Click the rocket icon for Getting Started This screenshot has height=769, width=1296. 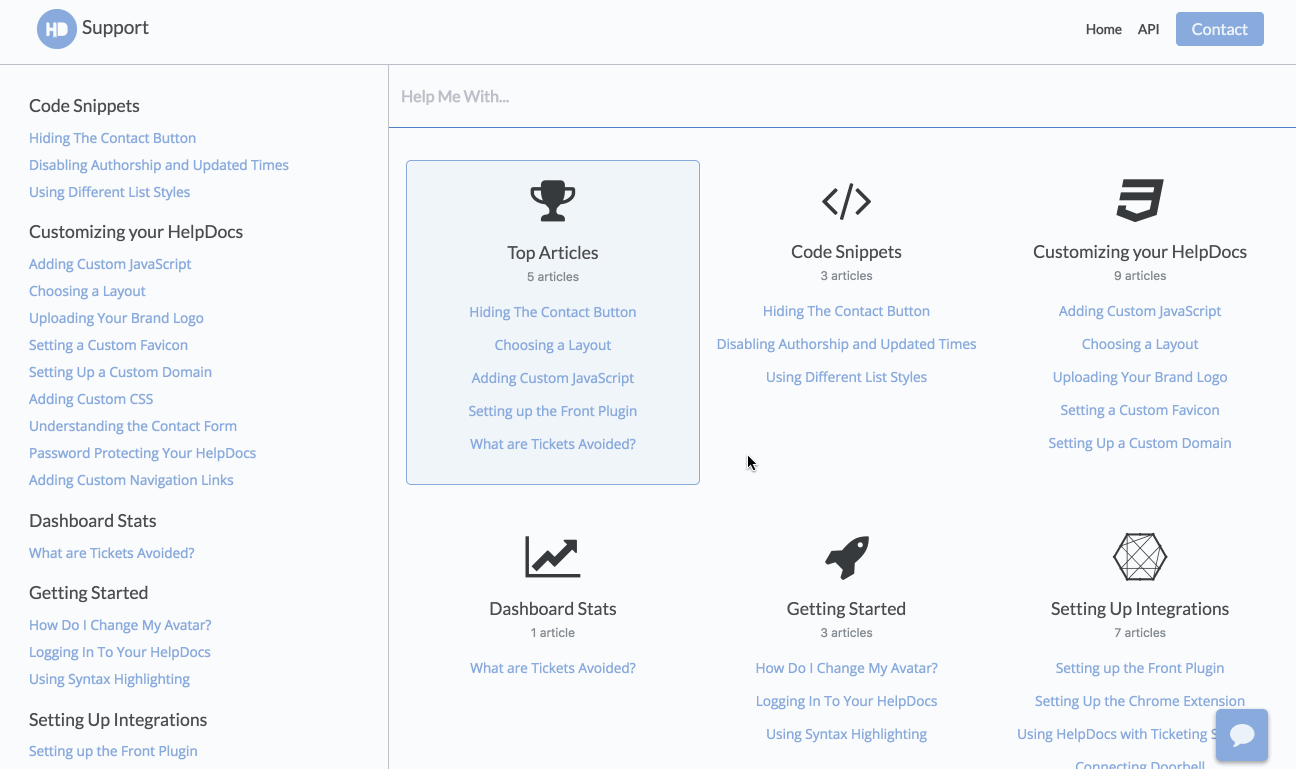point(846,557)
